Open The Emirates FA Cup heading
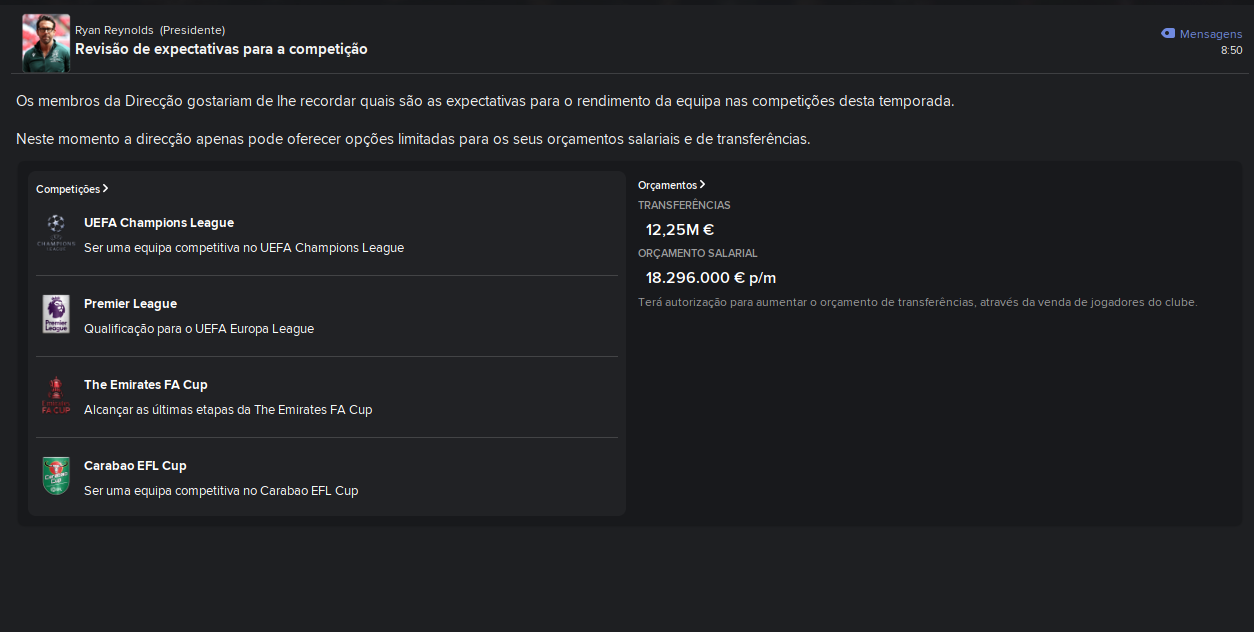 [146, 385]
